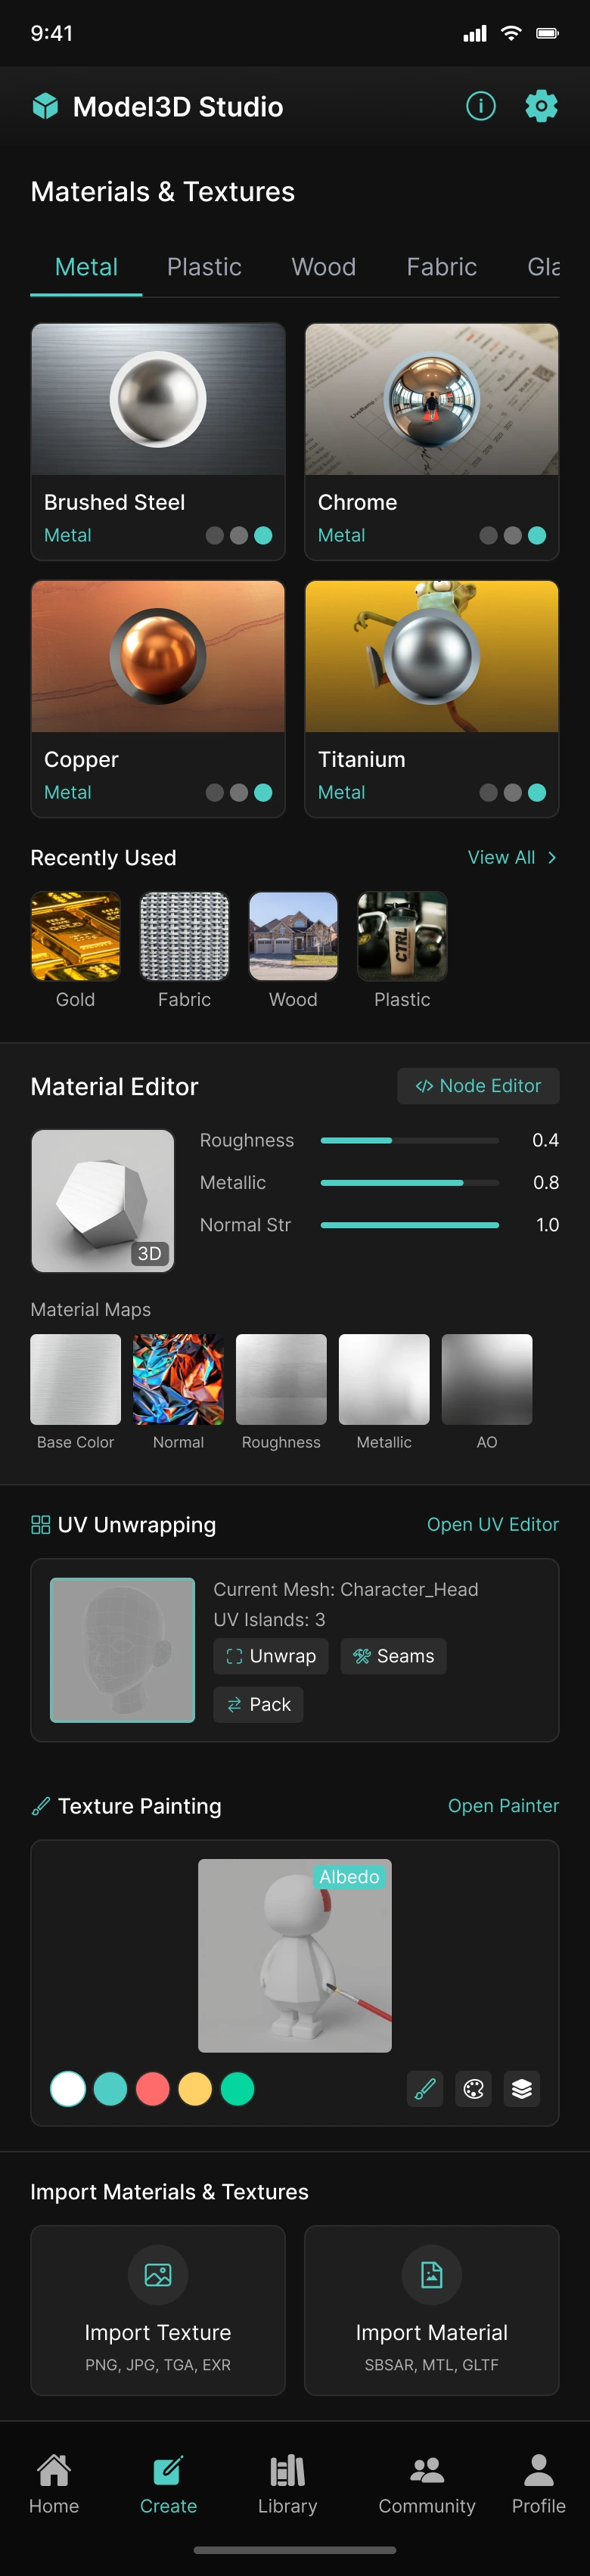The height and width of the screenshot is (2576, 590).
Task: Open the layers icon in Texture Painting
Action: click(x=522, y=2088)
